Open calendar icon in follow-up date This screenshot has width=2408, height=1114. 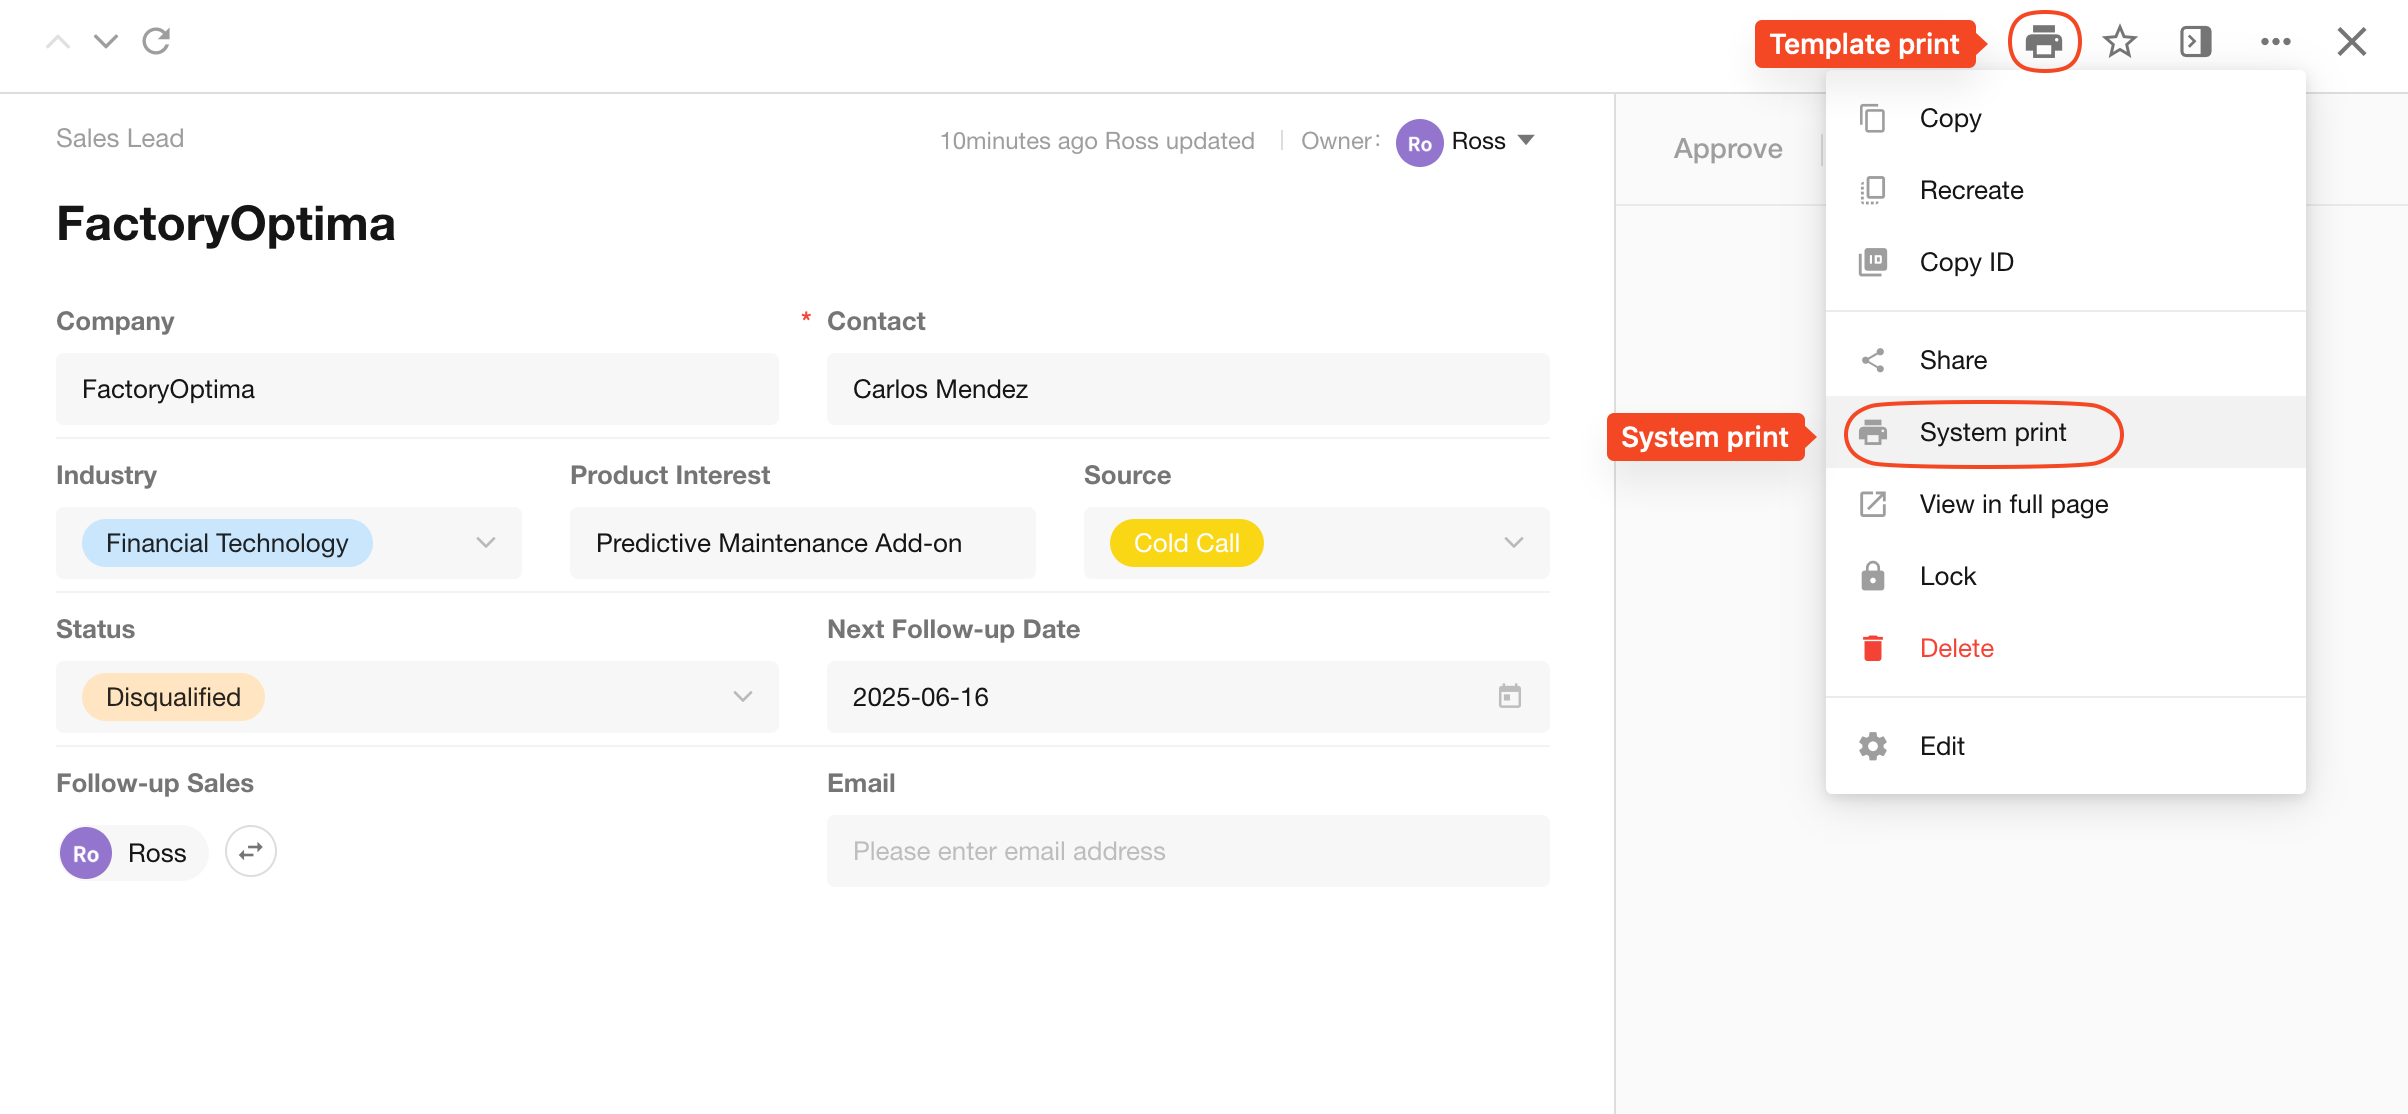pyautogui.click(x=1509, y=696)
